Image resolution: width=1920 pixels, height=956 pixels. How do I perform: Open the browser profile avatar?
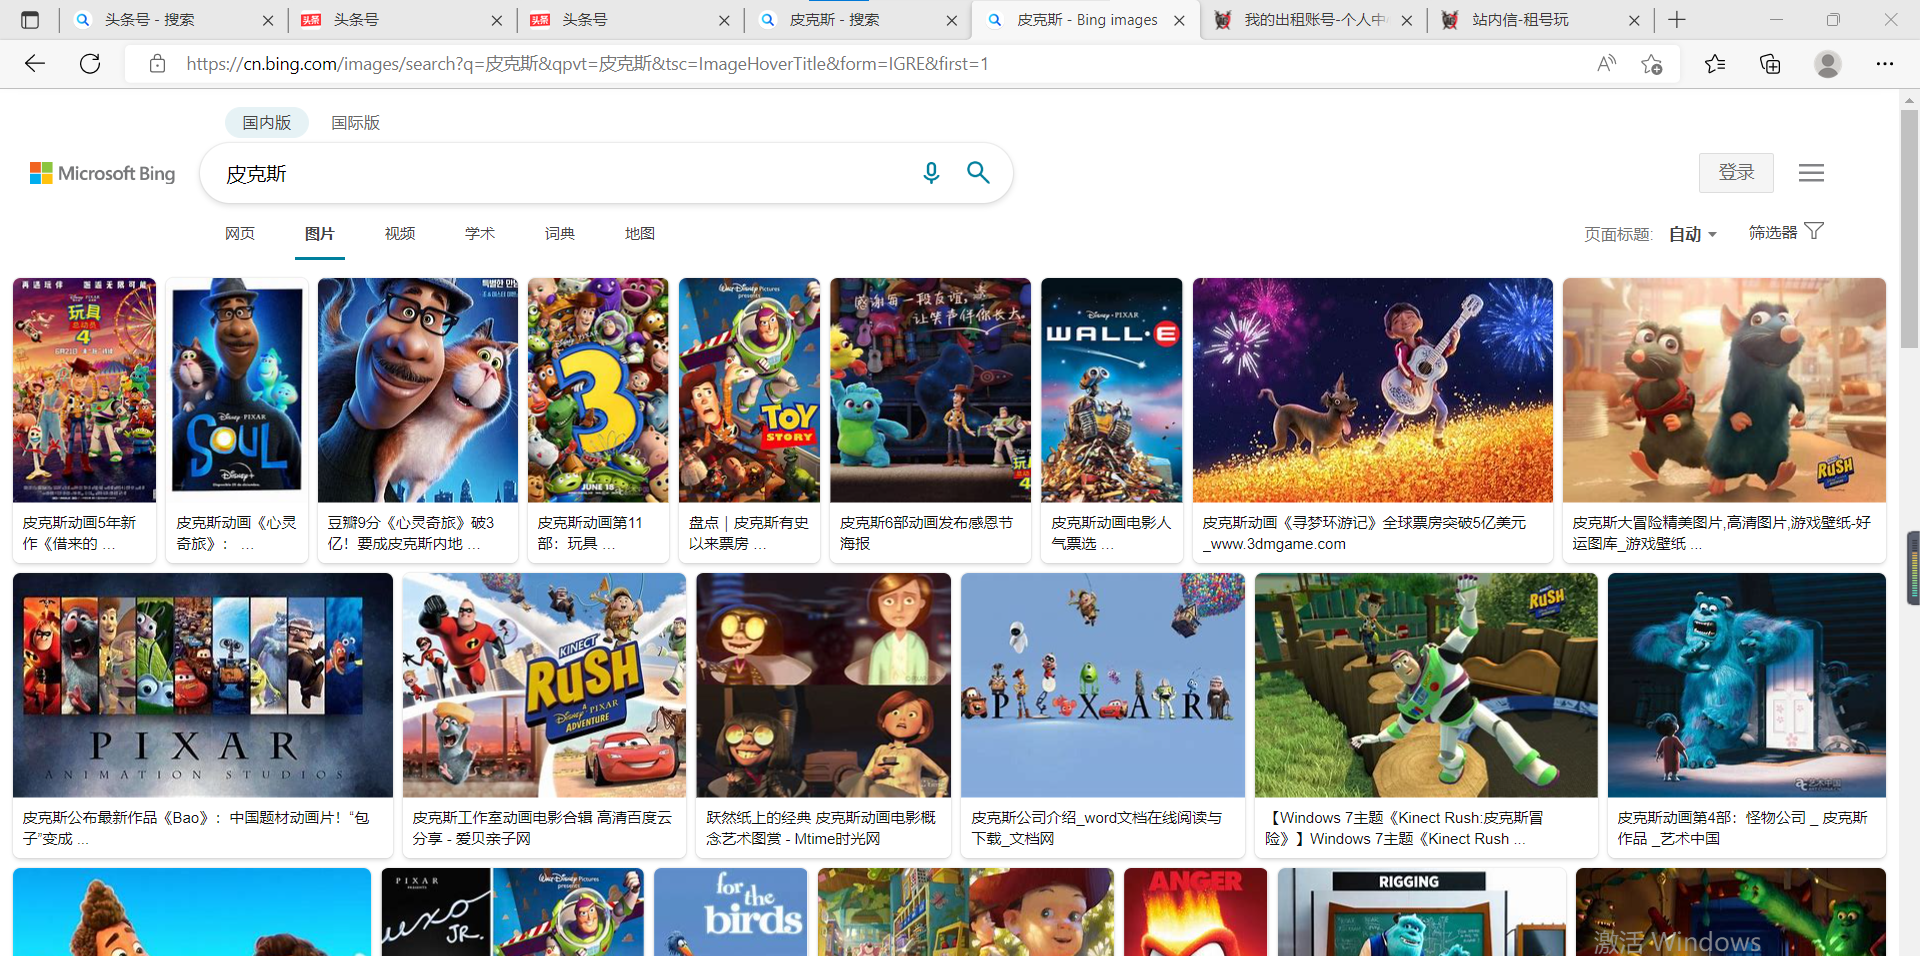click(1828, 64)
